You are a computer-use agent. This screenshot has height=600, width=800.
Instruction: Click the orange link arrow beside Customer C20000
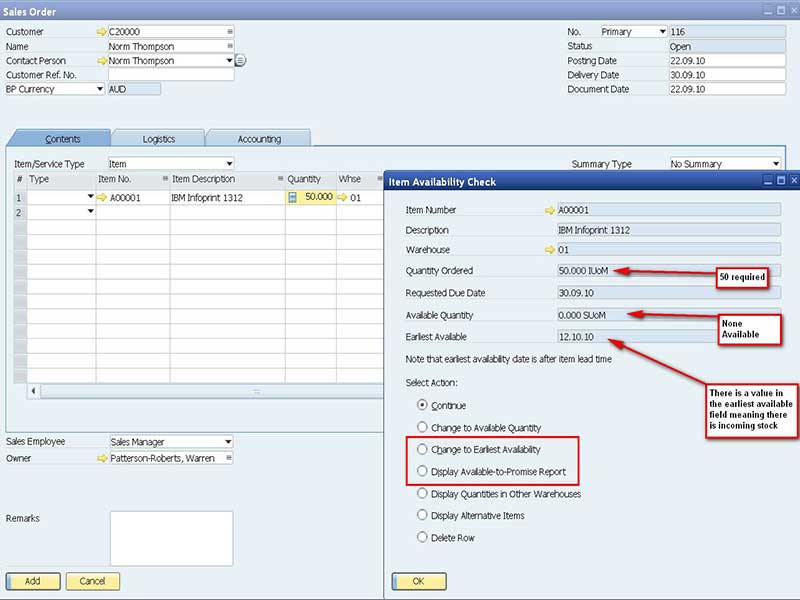click(102, 31)
